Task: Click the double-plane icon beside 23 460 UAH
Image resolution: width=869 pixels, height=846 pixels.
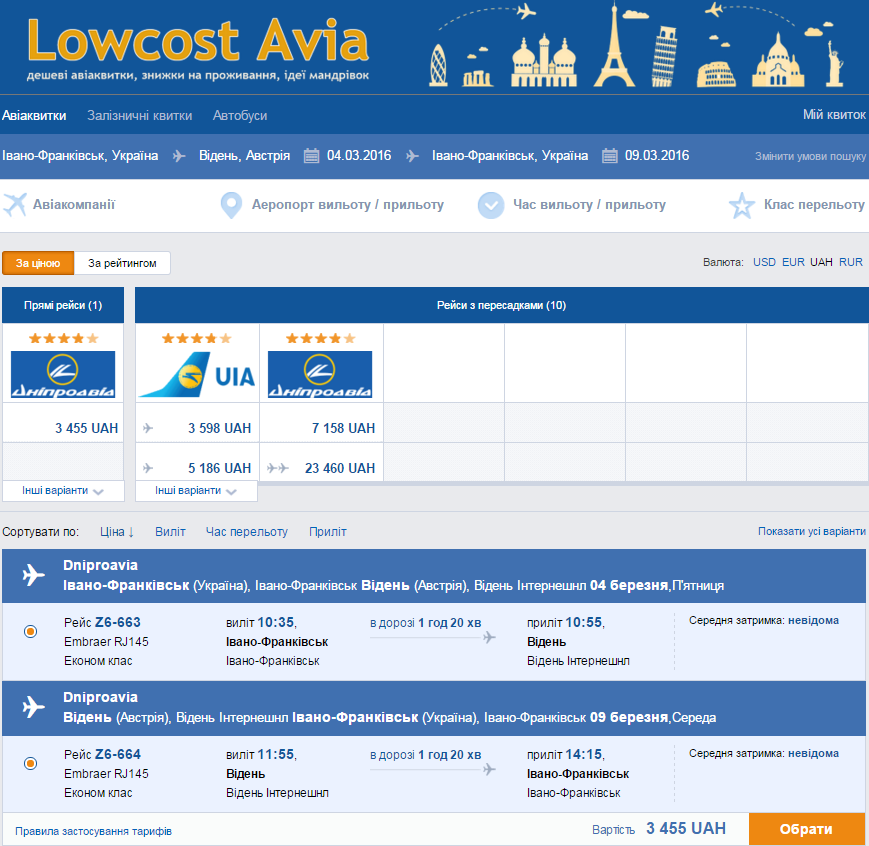Action: click(278, 468)
